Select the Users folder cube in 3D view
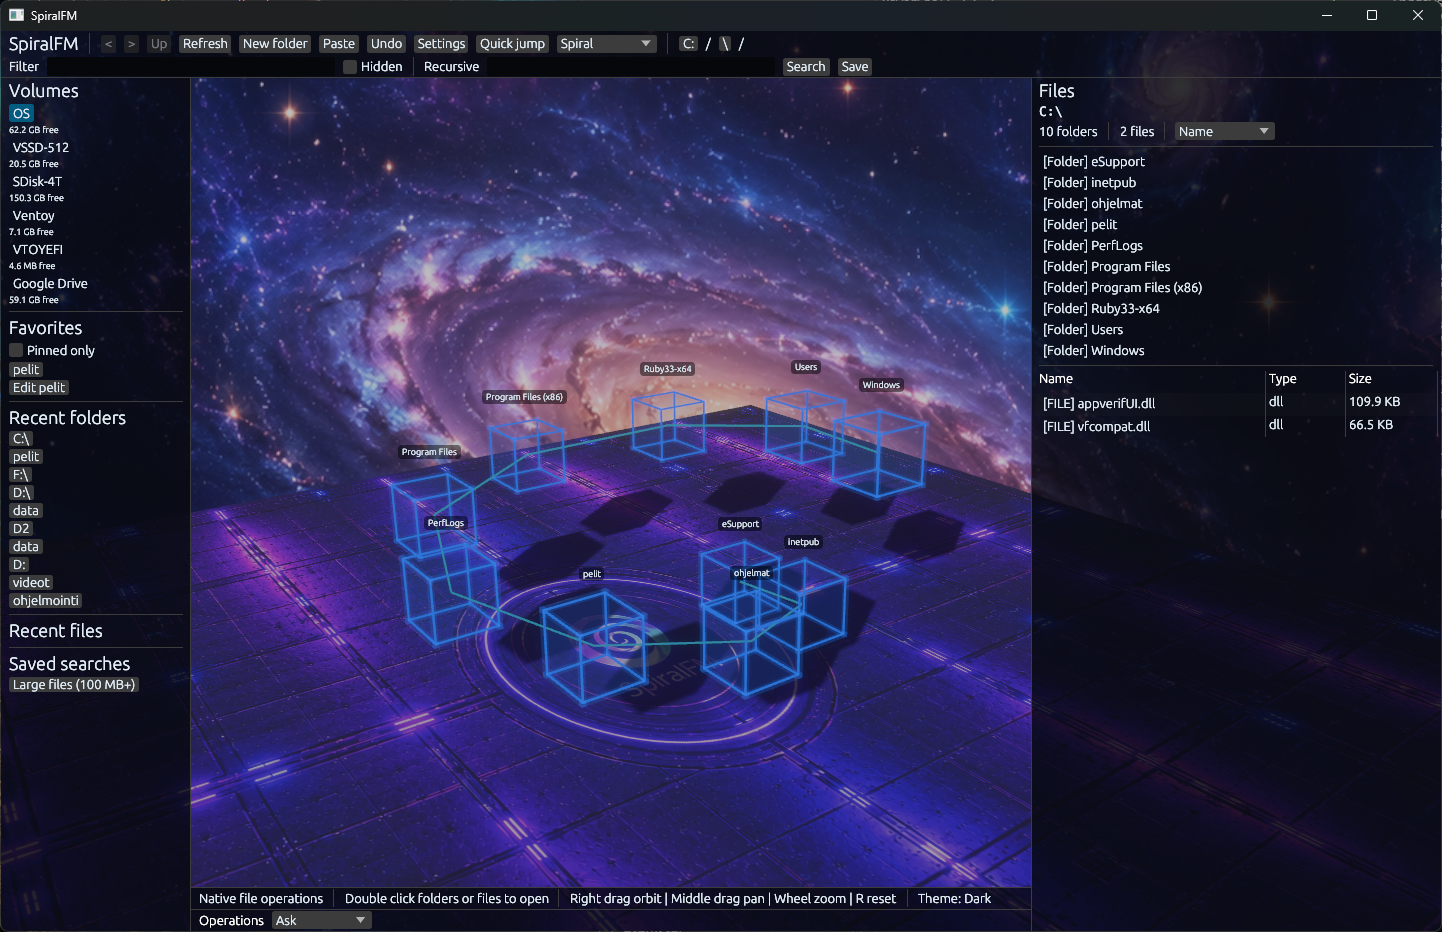Viewport: 1442px width, 932px height. (x=805, y=427)
